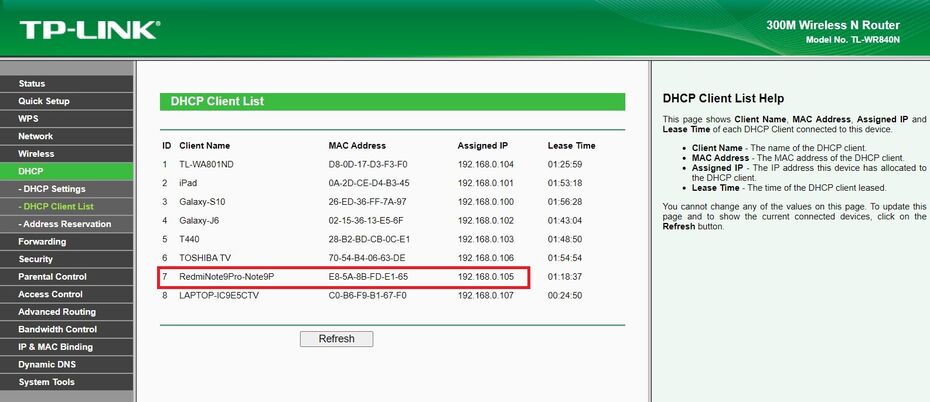Go to IP & MAC Binding
This screenshot has width=930, height=402.
66,347
